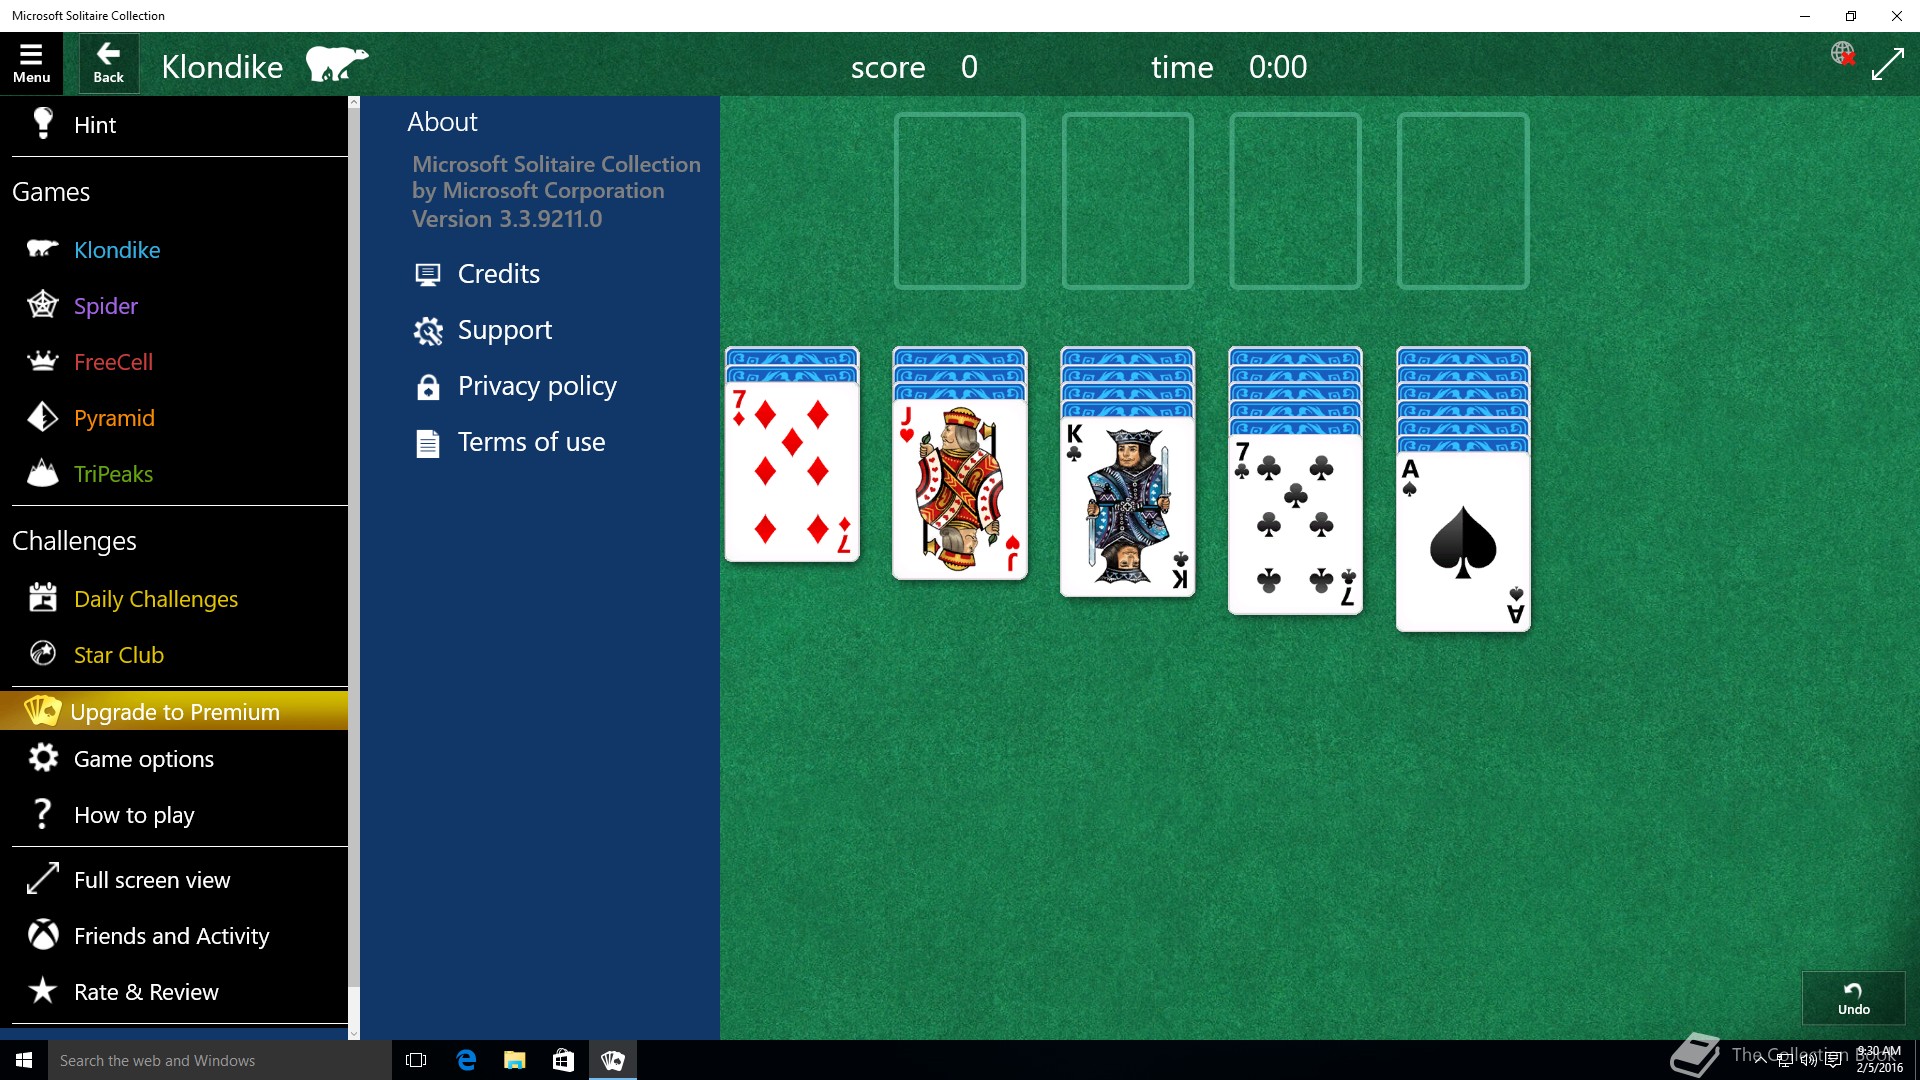Click the expand full screen icon in the header

(1887, 65)
